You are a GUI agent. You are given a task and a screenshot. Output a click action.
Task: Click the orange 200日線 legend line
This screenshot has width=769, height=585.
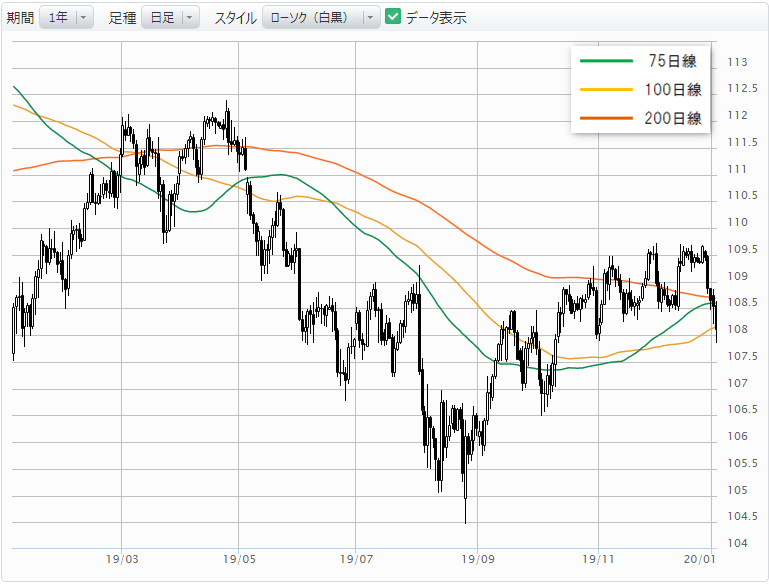pos(607,118)
